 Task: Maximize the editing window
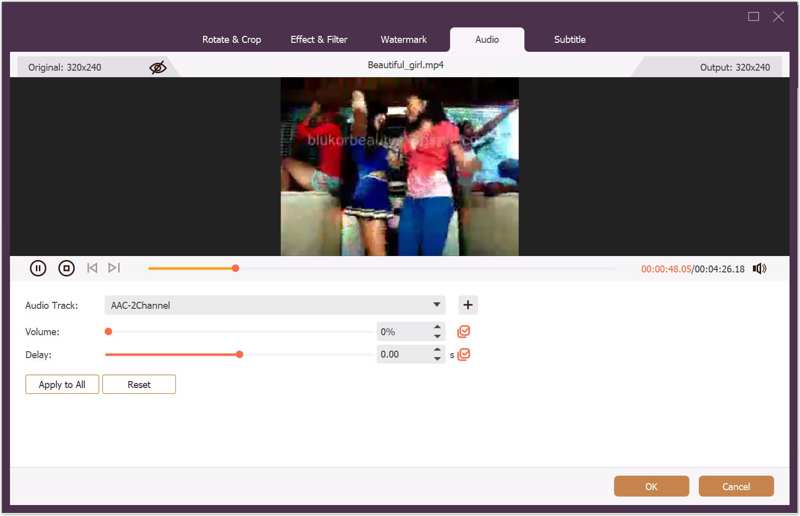point(754,16)
